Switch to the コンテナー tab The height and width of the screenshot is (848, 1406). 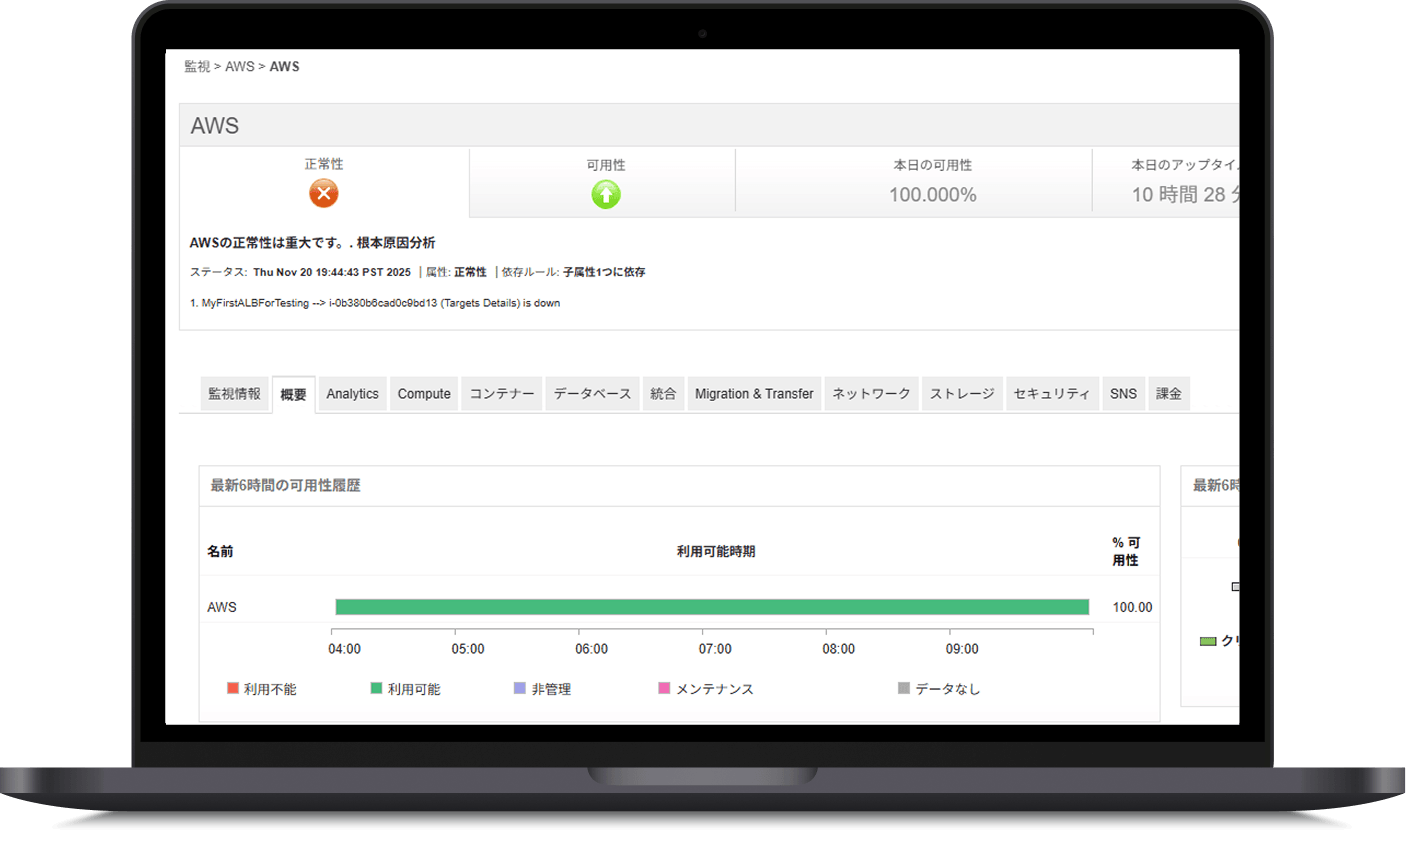tap(502, 394)
